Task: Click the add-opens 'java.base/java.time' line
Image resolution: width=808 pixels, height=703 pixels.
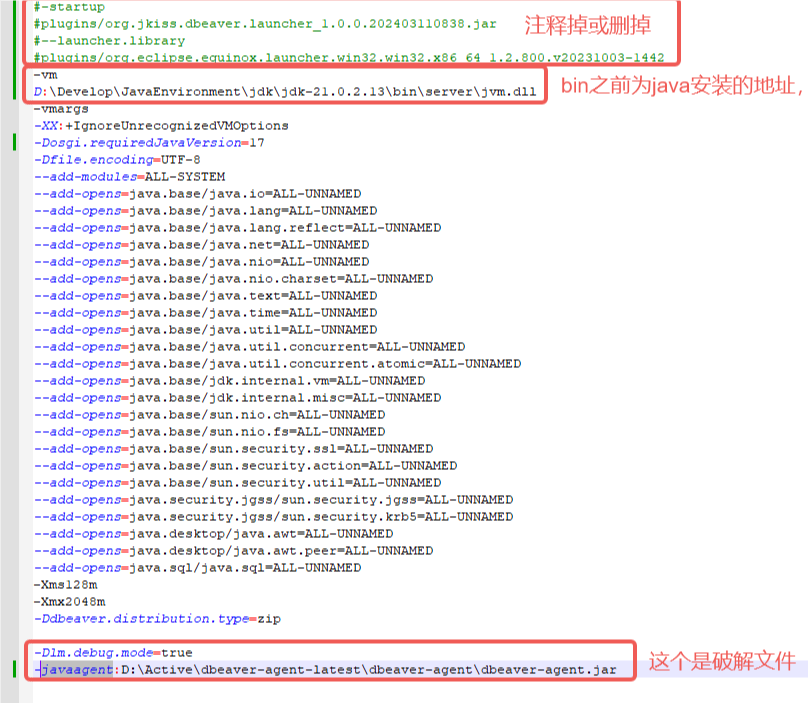Action: [205, 313]
